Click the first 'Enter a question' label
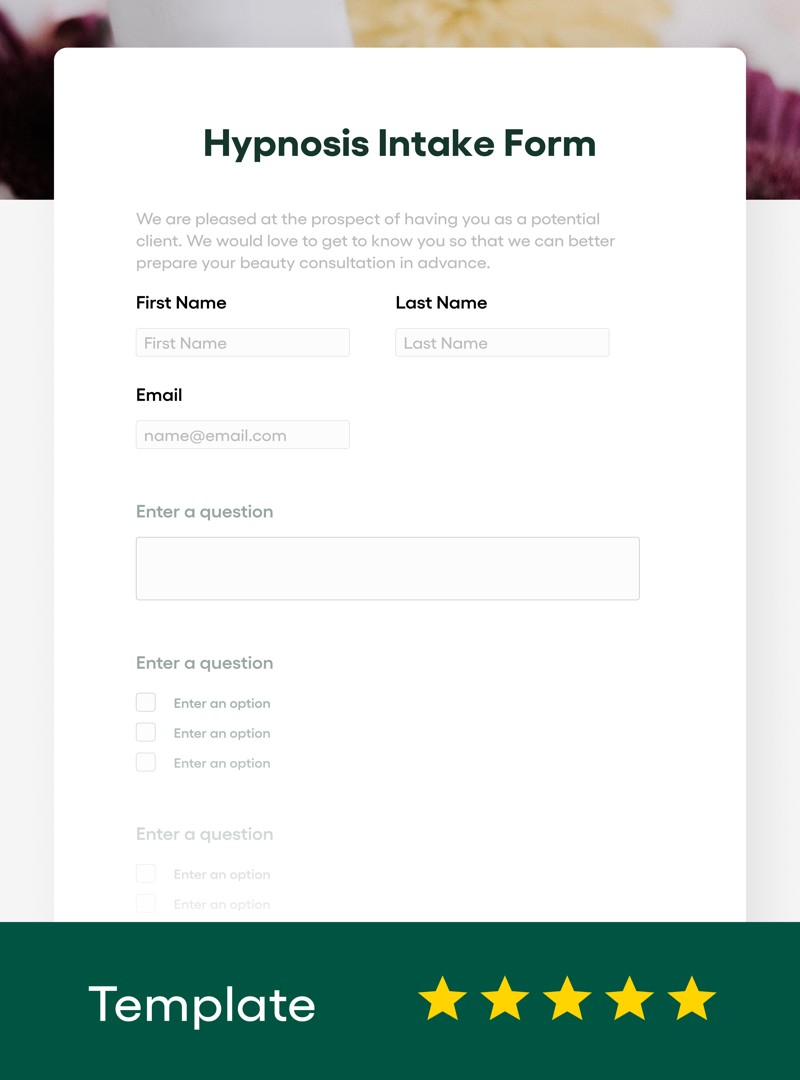This screenshot has height=1080, width=800. point(204,511)
